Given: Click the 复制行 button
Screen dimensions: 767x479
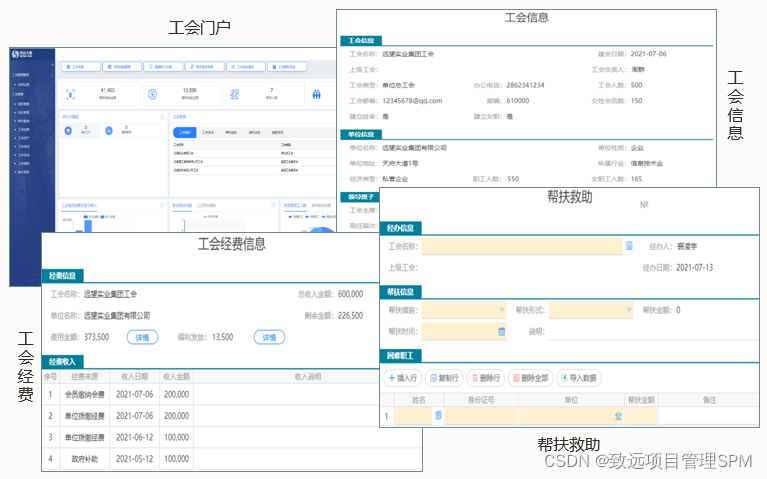Looking at the screenshot, I should [x=444, y=378].
